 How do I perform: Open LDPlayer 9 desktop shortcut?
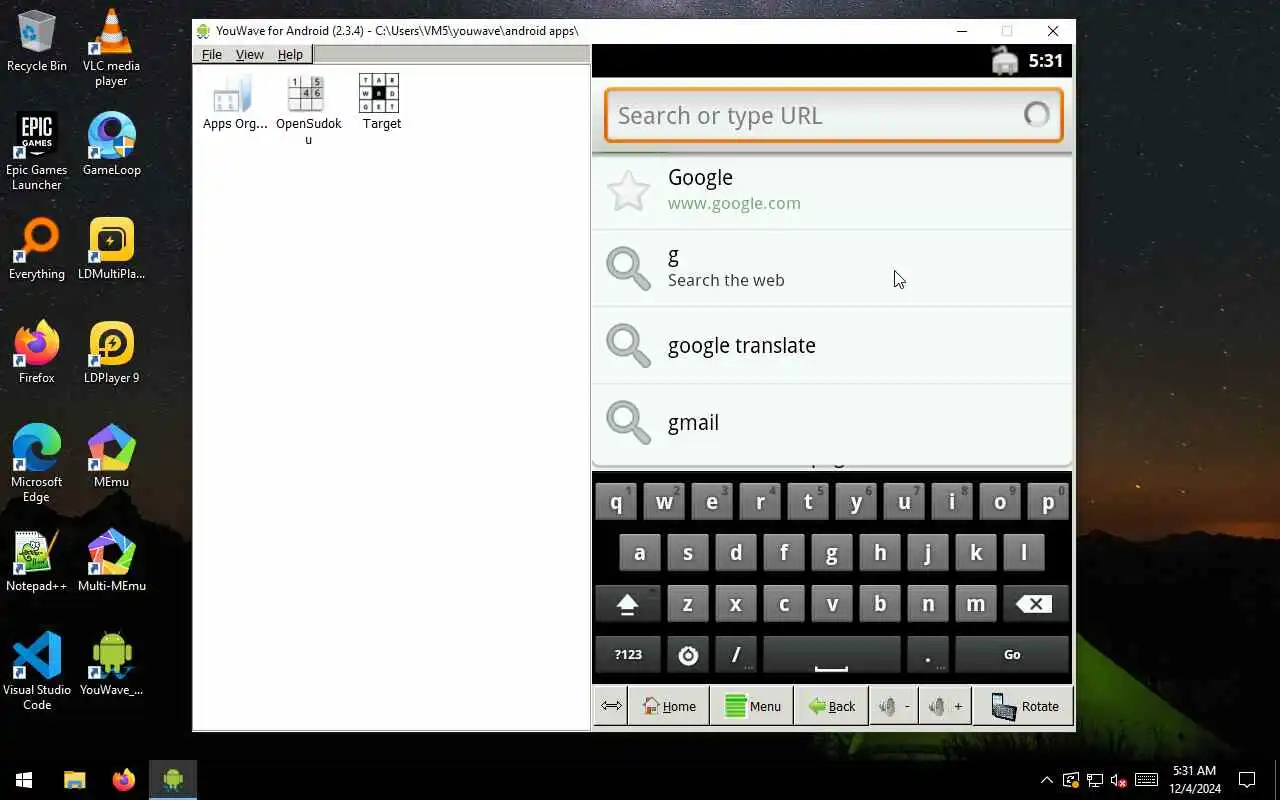tap(111, 353)
